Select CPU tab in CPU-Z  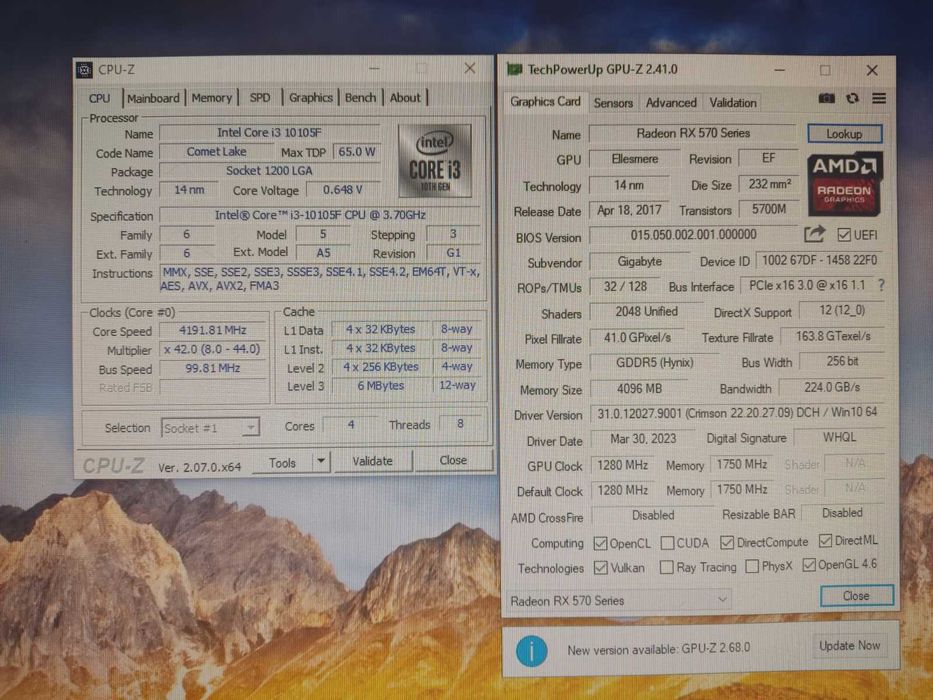pos(99,98)
